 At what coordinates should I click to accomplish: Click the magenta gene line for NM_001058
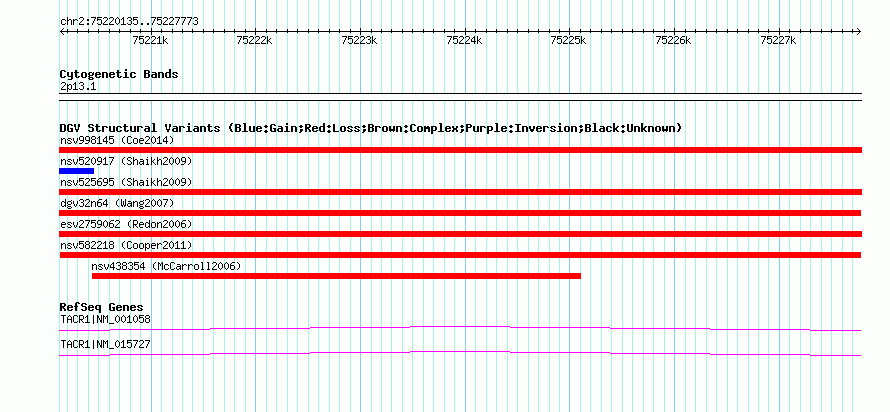tap(460, 328)
